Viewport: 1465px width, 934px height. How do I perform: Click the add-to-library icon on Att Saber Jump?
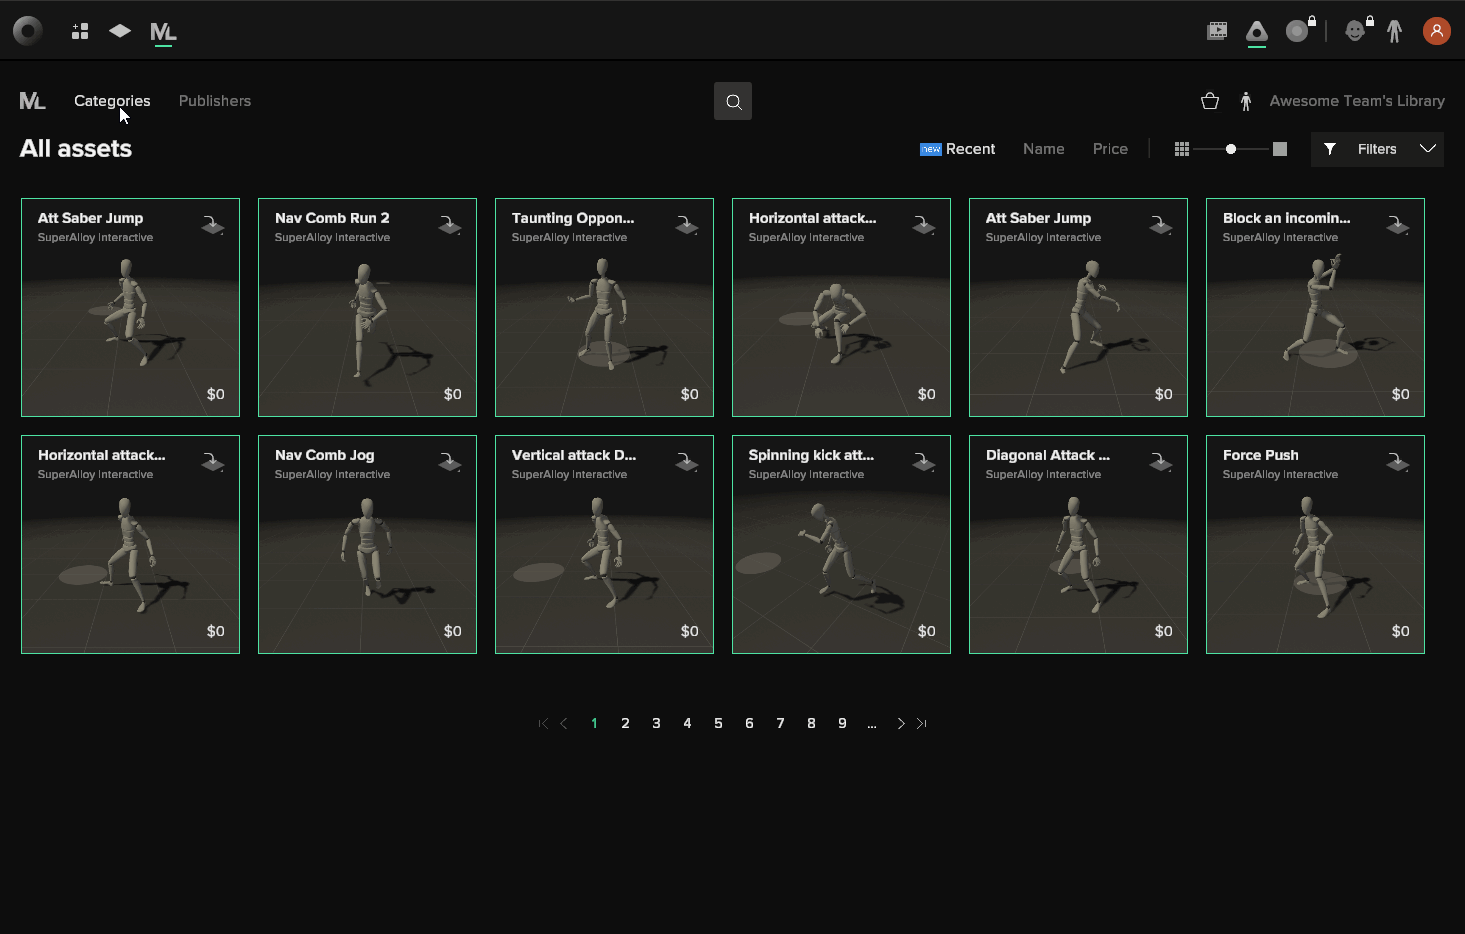coord(212,224)
